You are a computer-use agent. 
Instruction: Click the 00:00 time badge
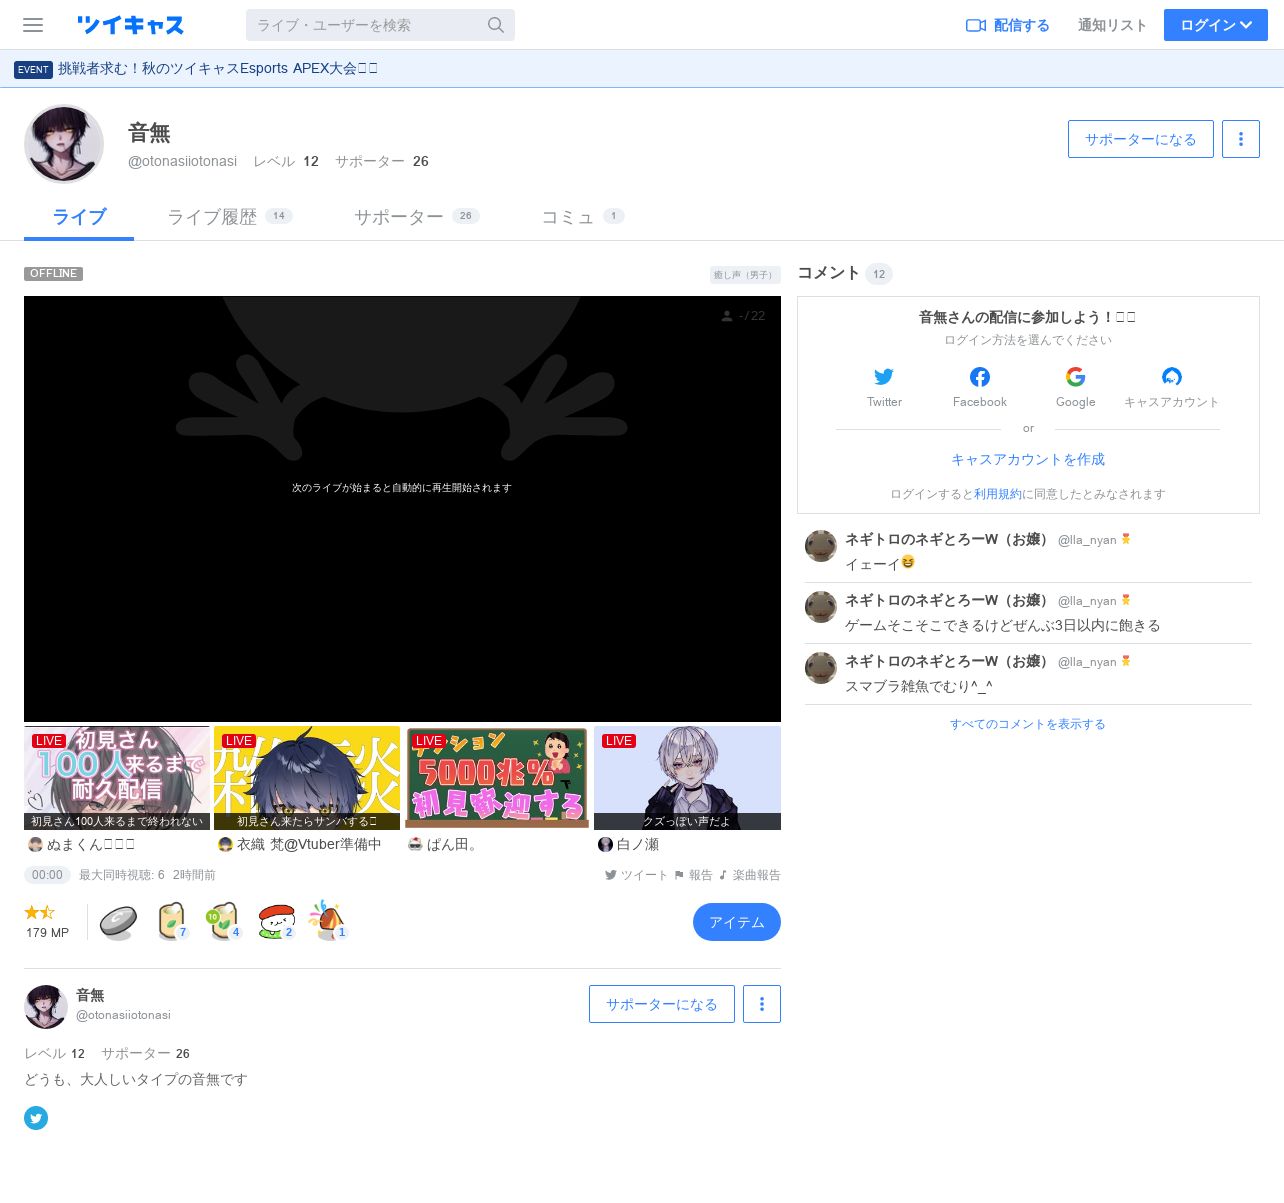pyautogui.click(x=47, y=875)
